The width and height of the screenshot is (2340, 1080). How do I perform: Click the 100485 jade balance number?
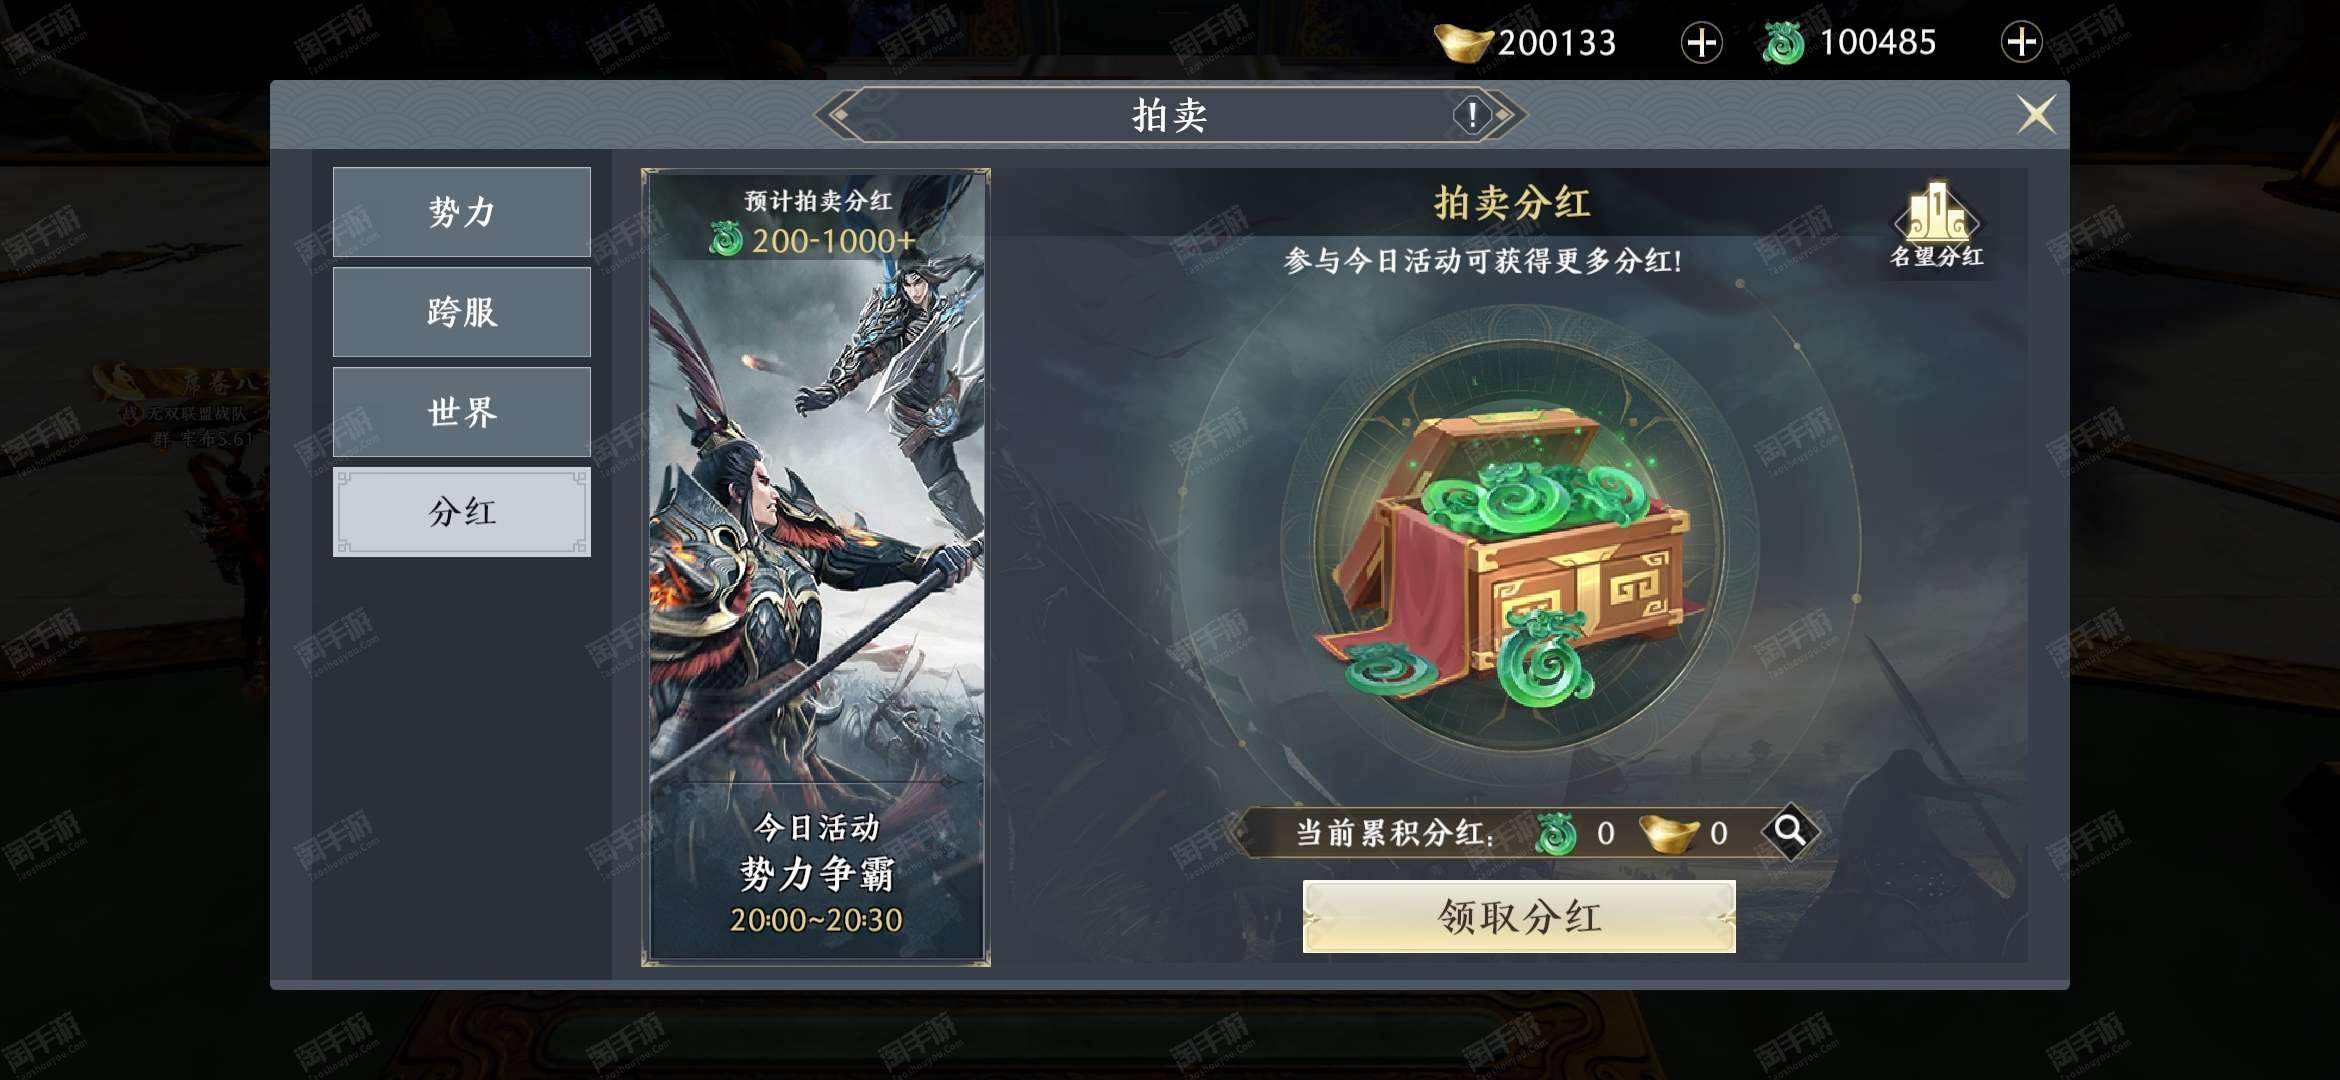1877,43
